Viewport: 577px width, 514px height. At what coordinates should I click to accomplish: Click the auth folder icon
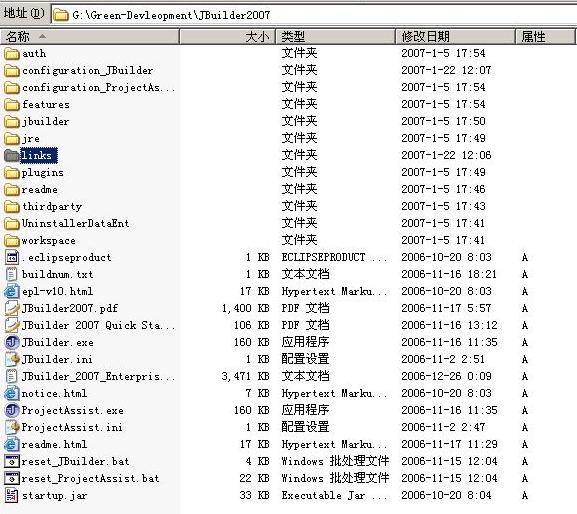coord(12,54)
